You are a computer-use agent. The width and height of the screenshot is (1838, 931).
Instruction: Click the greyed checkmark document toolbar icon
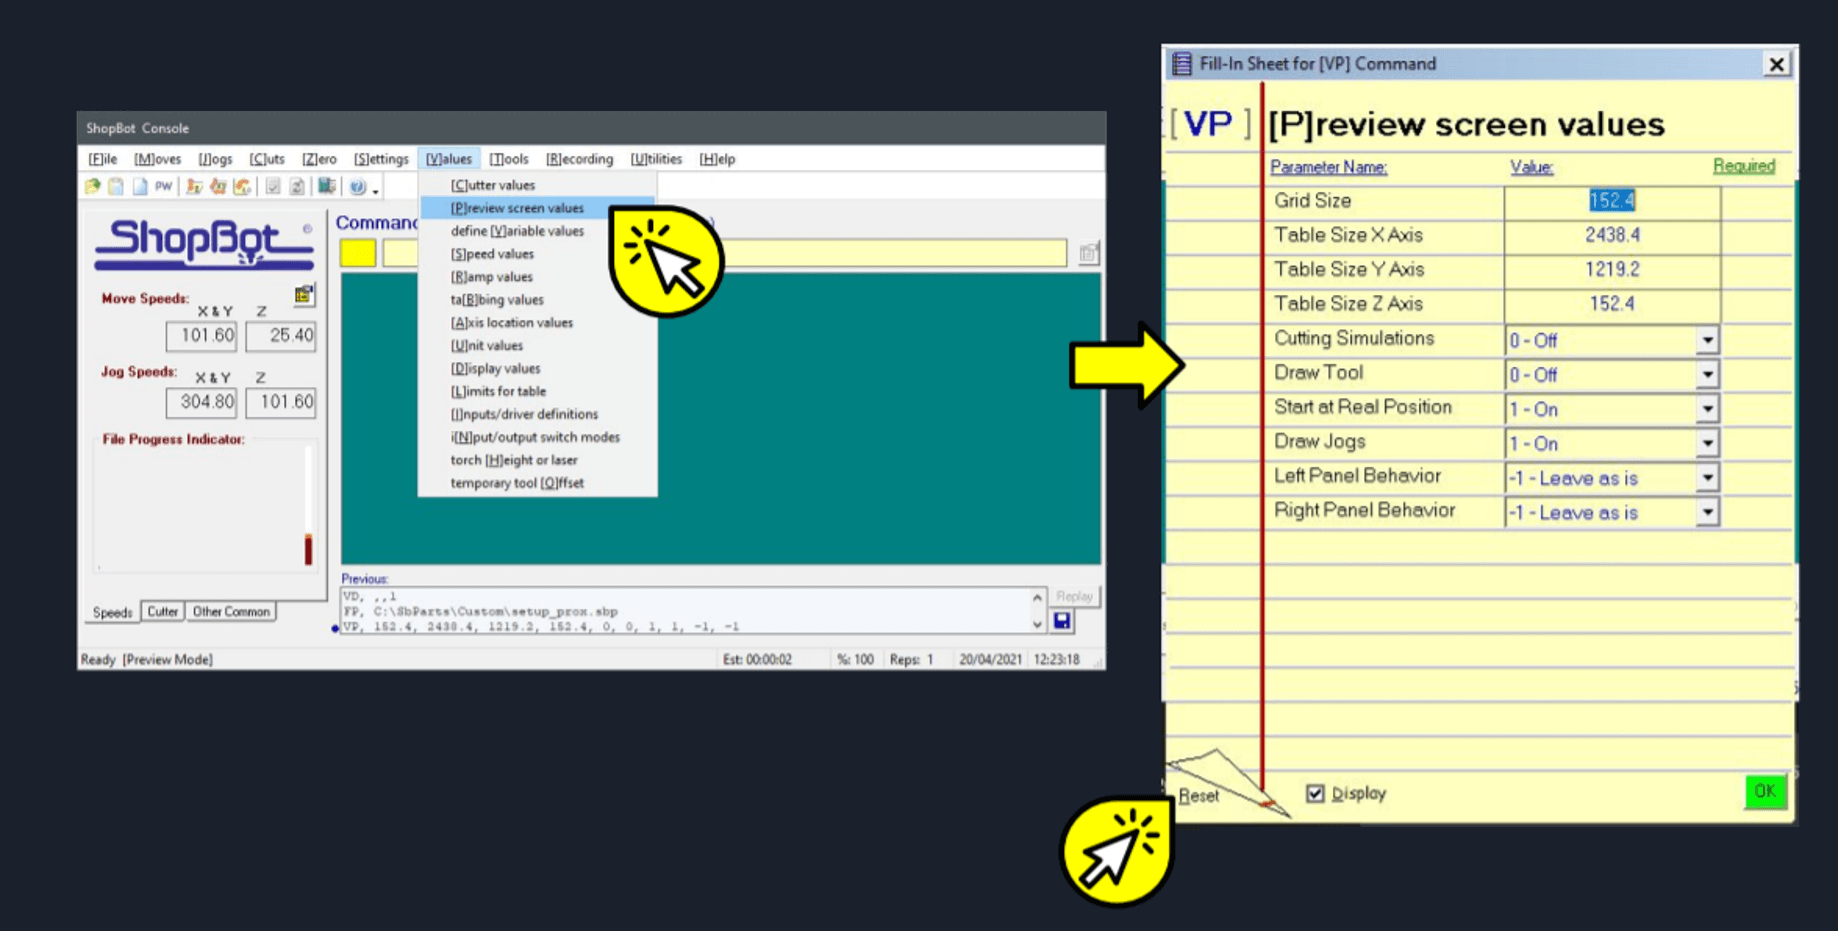(x=272, y=187)
